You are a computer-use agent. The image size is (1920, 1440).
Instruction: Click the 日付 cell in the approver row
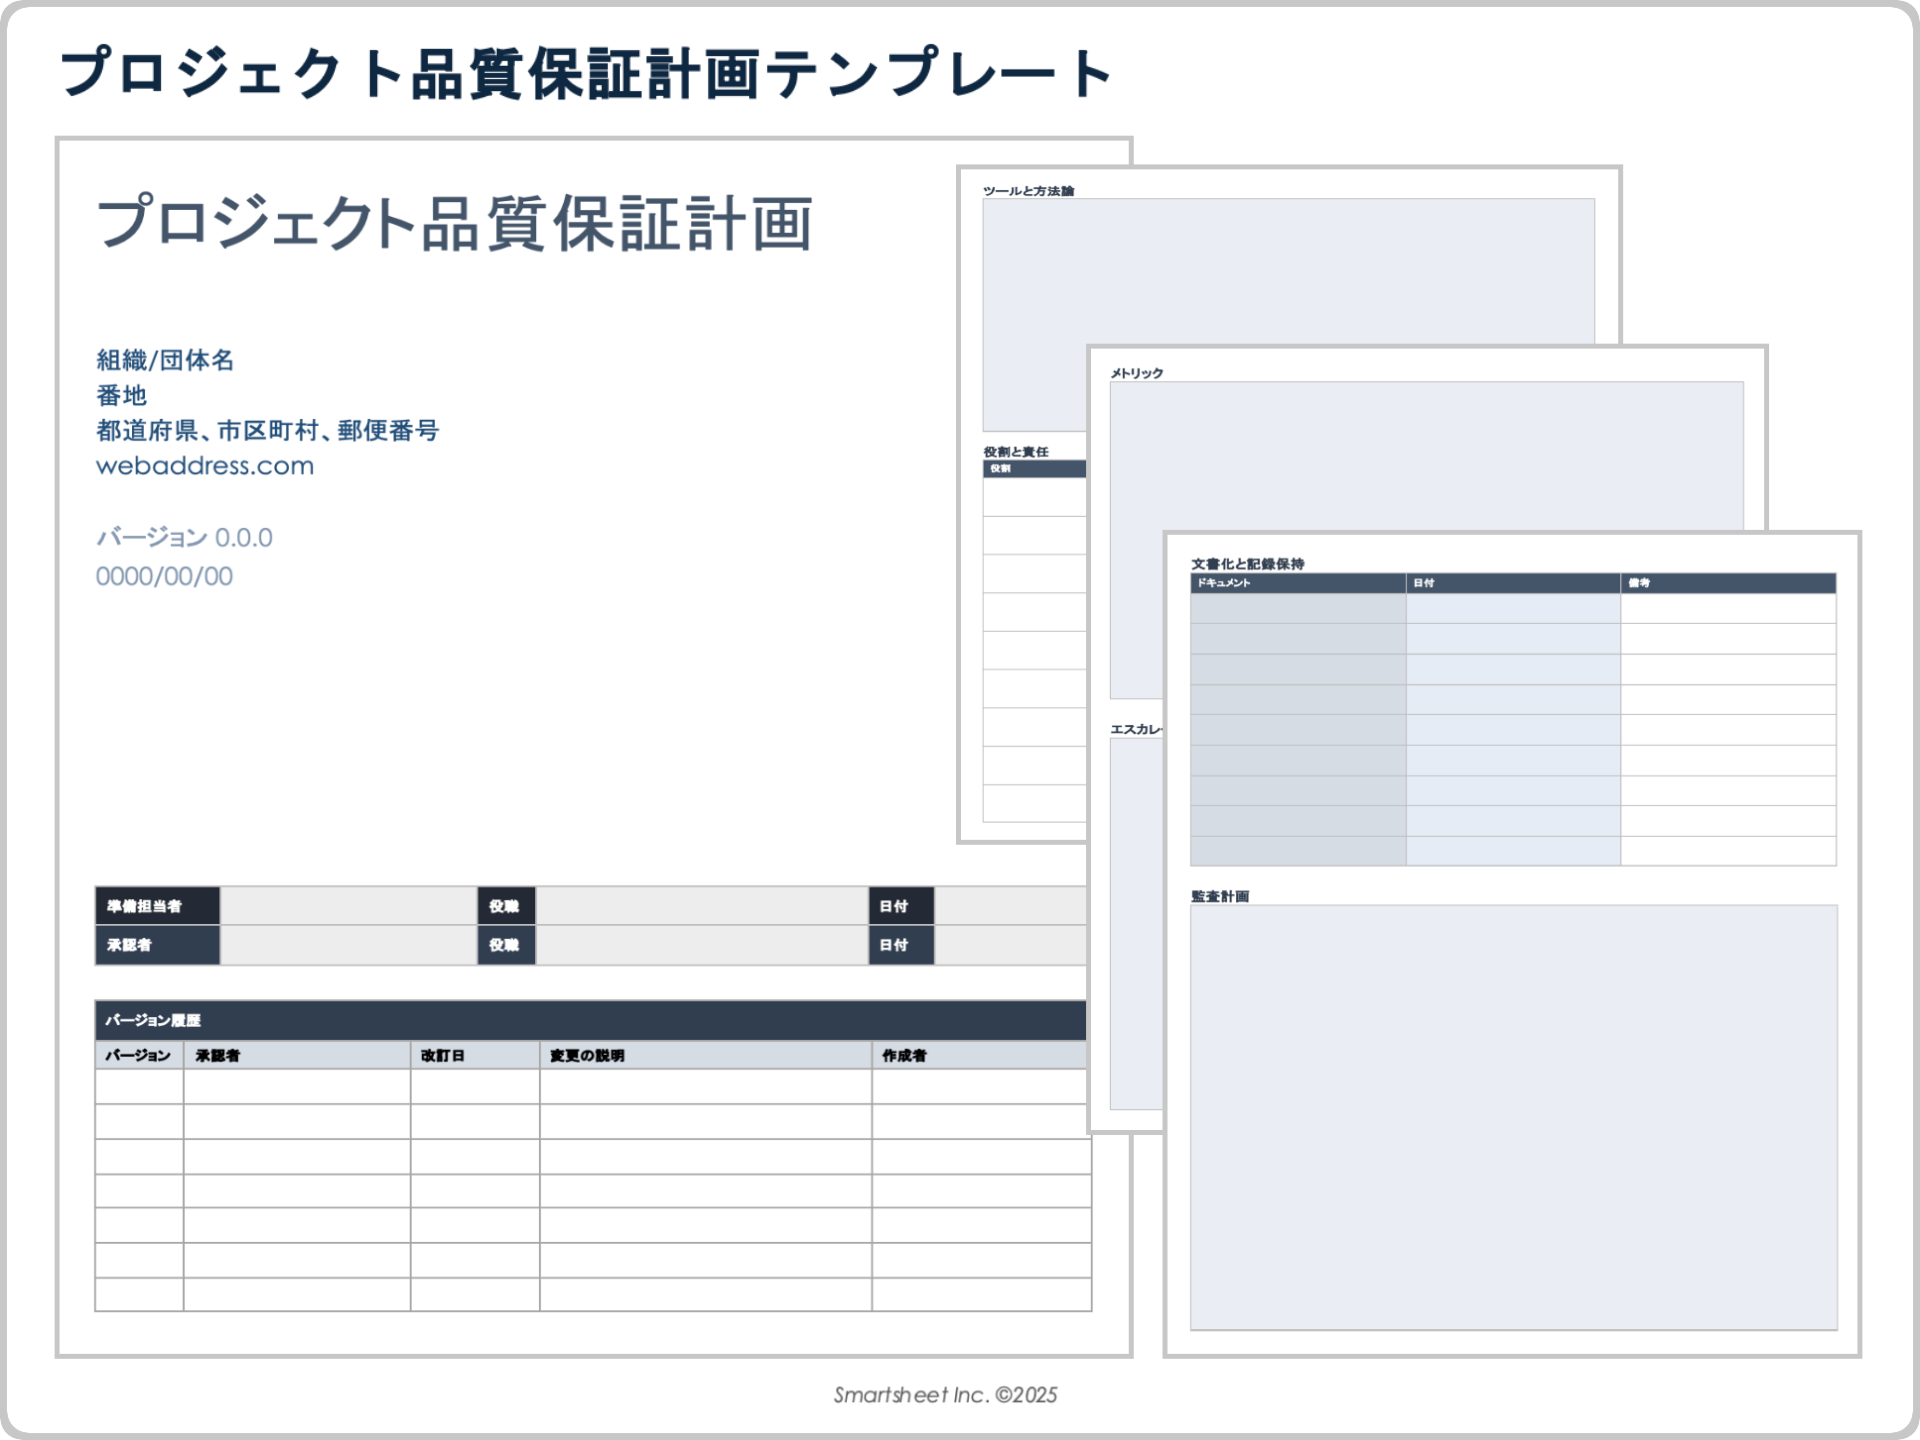click(898, 944)
